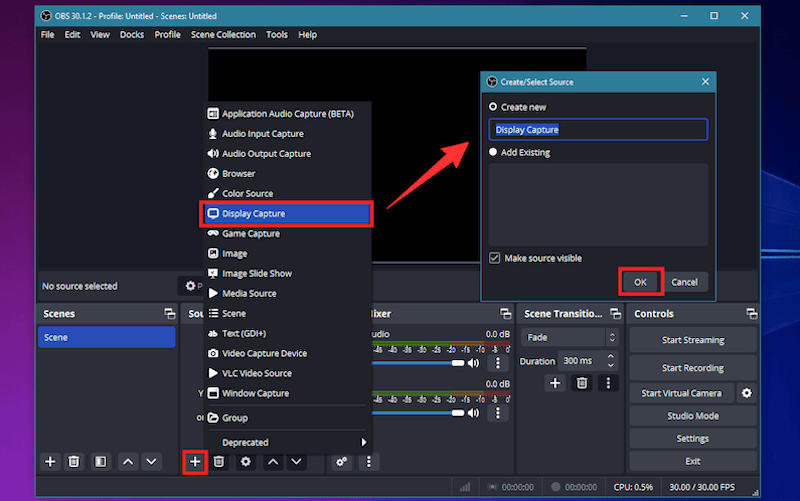Remove transition with trash icon
800x501 pixels.
click(582, 383)
